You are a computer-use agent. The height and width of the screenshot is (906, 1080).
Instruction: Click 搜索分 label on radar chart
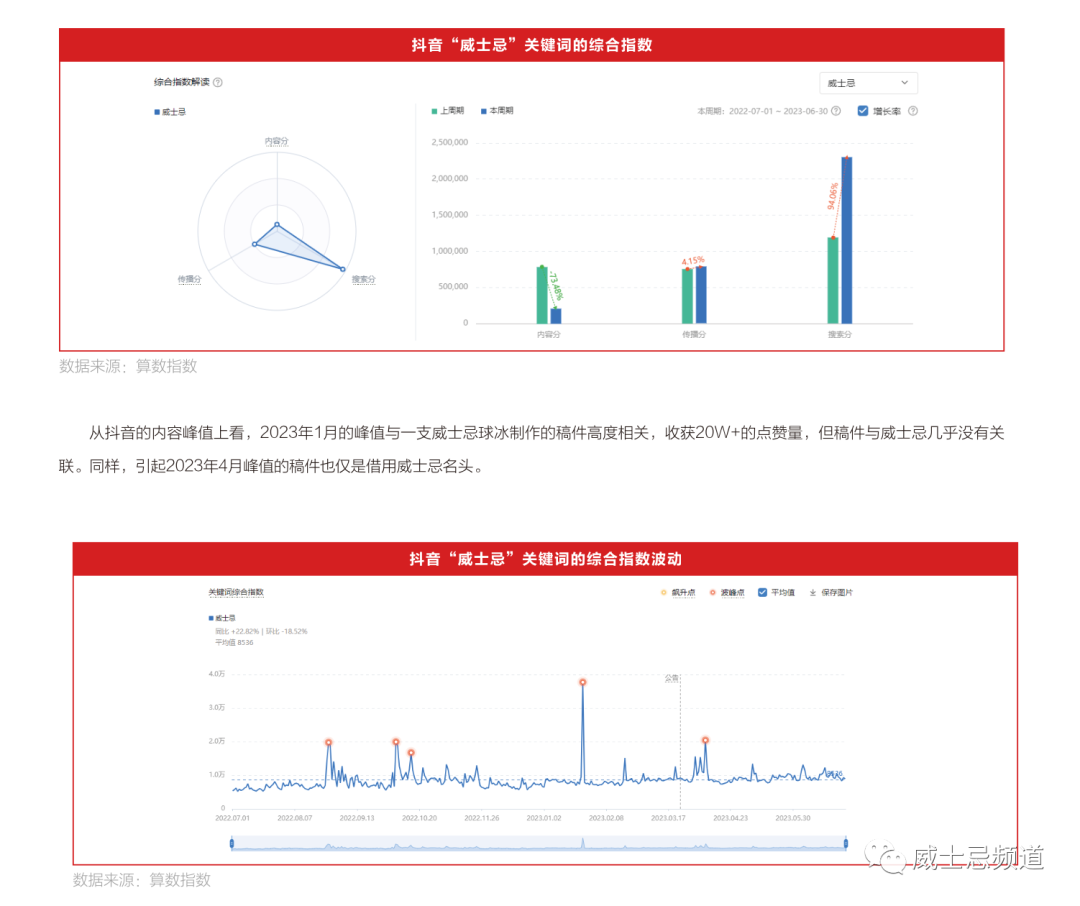[x=364, y=279]
